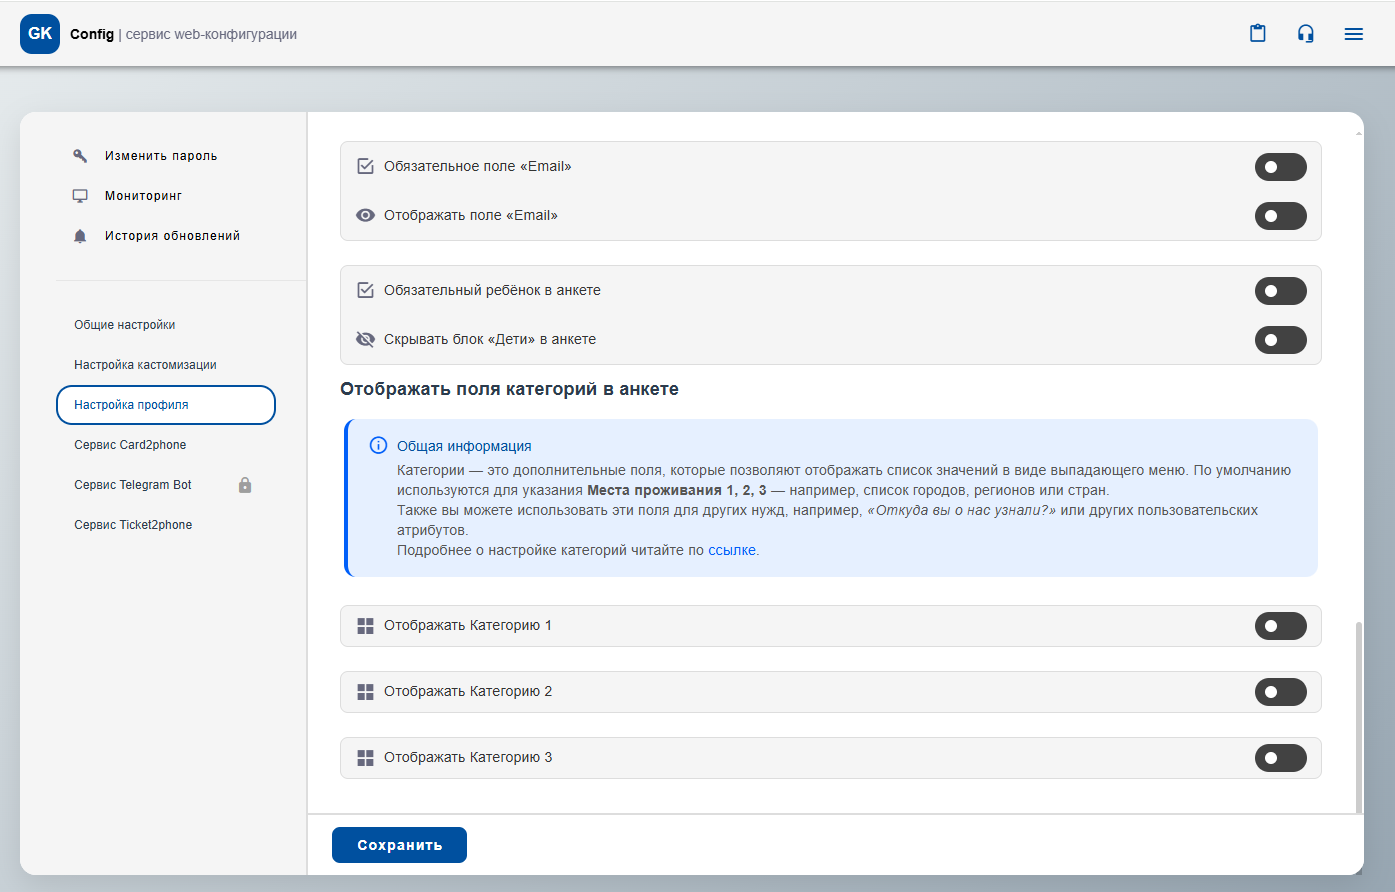
Task: Click the key icon beside Изменить пароль
Action: (x=80, y=156)
